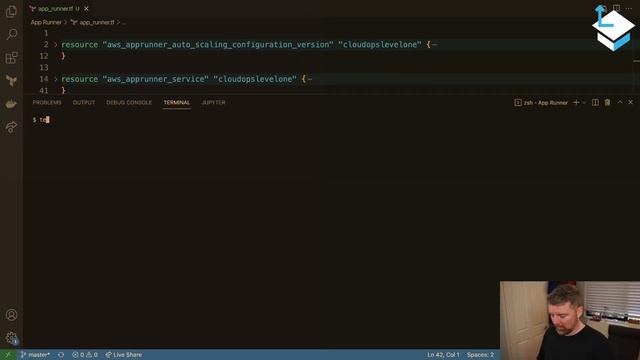Open editor More Actions ellipsis

click(629, 8)
